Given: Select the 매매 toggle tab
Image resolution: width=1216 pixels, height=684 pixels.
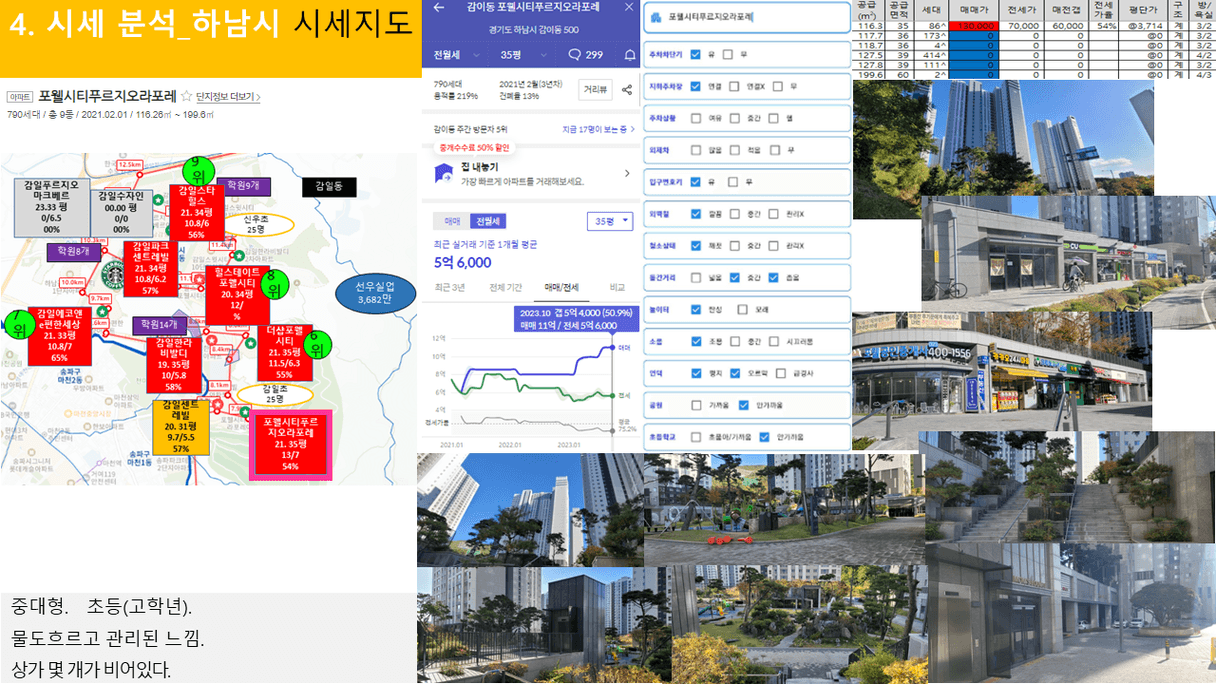Looking at the screenshot, I should coord(452,221).
